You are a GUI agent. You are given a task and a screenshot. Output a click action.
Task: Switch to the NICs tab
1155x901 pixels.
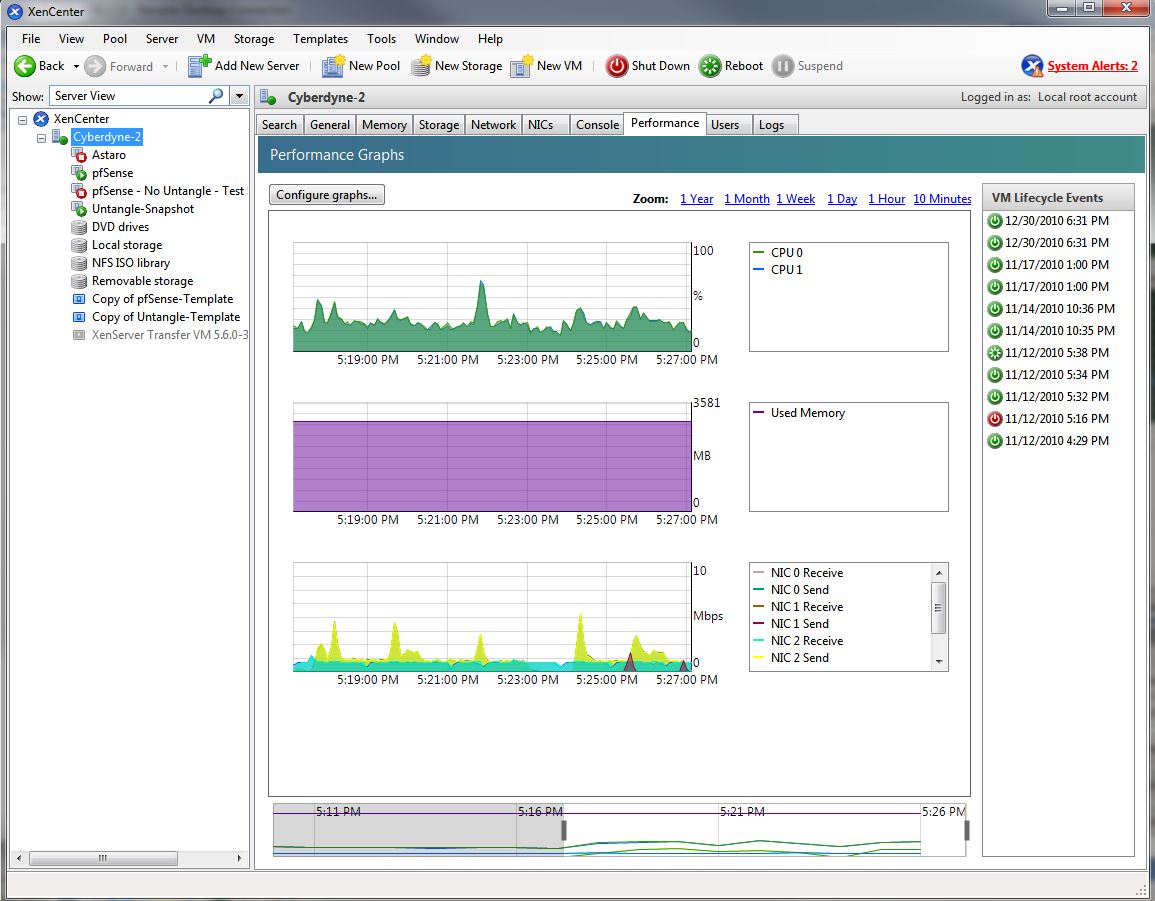click(546, 125)
